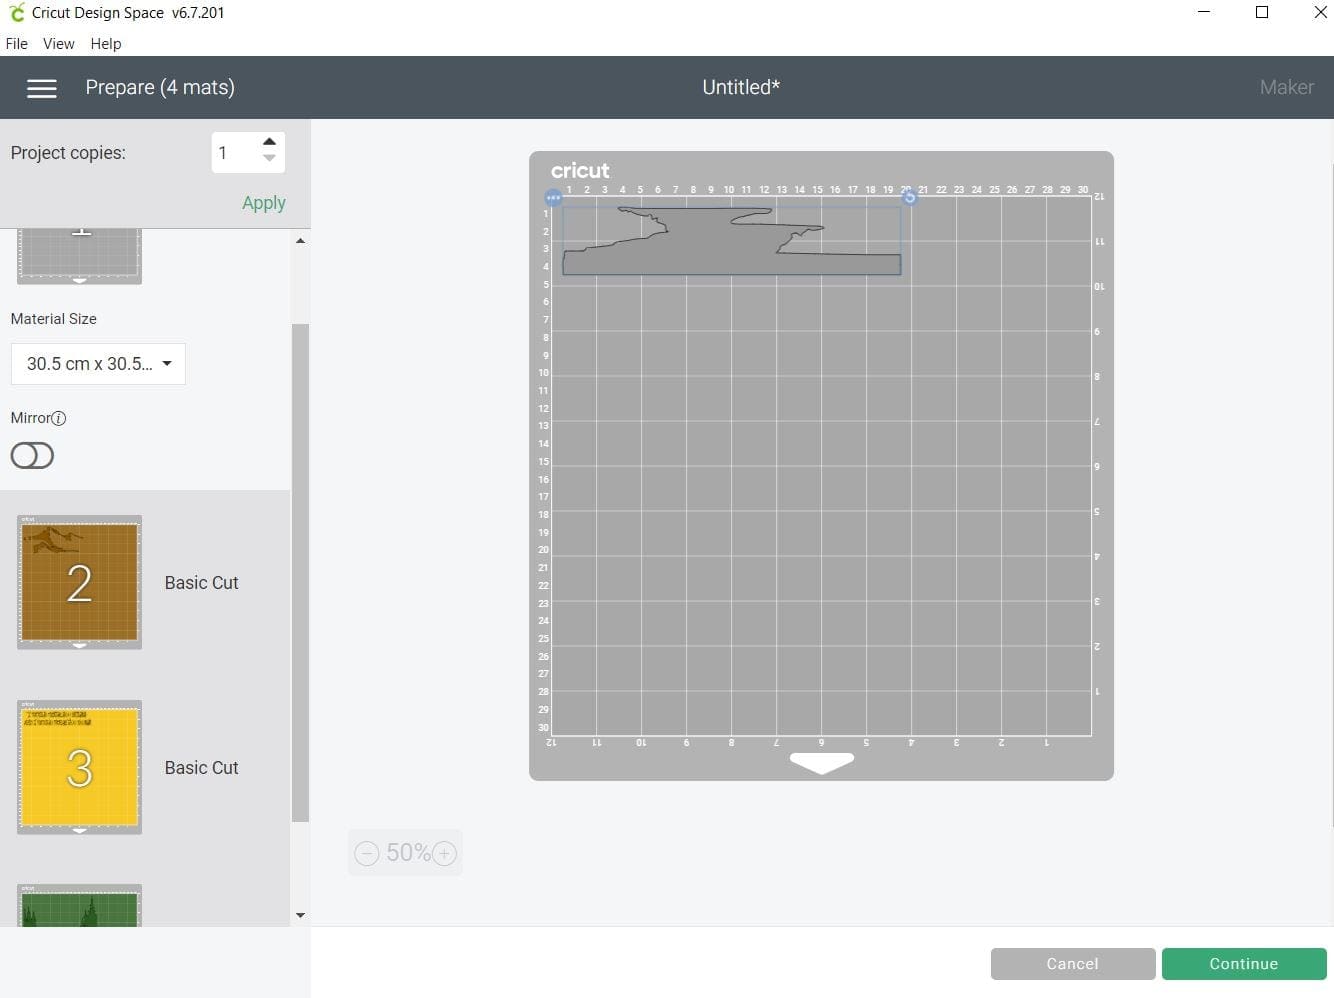
Task: Click the Cancel button
Action: 1073,964
